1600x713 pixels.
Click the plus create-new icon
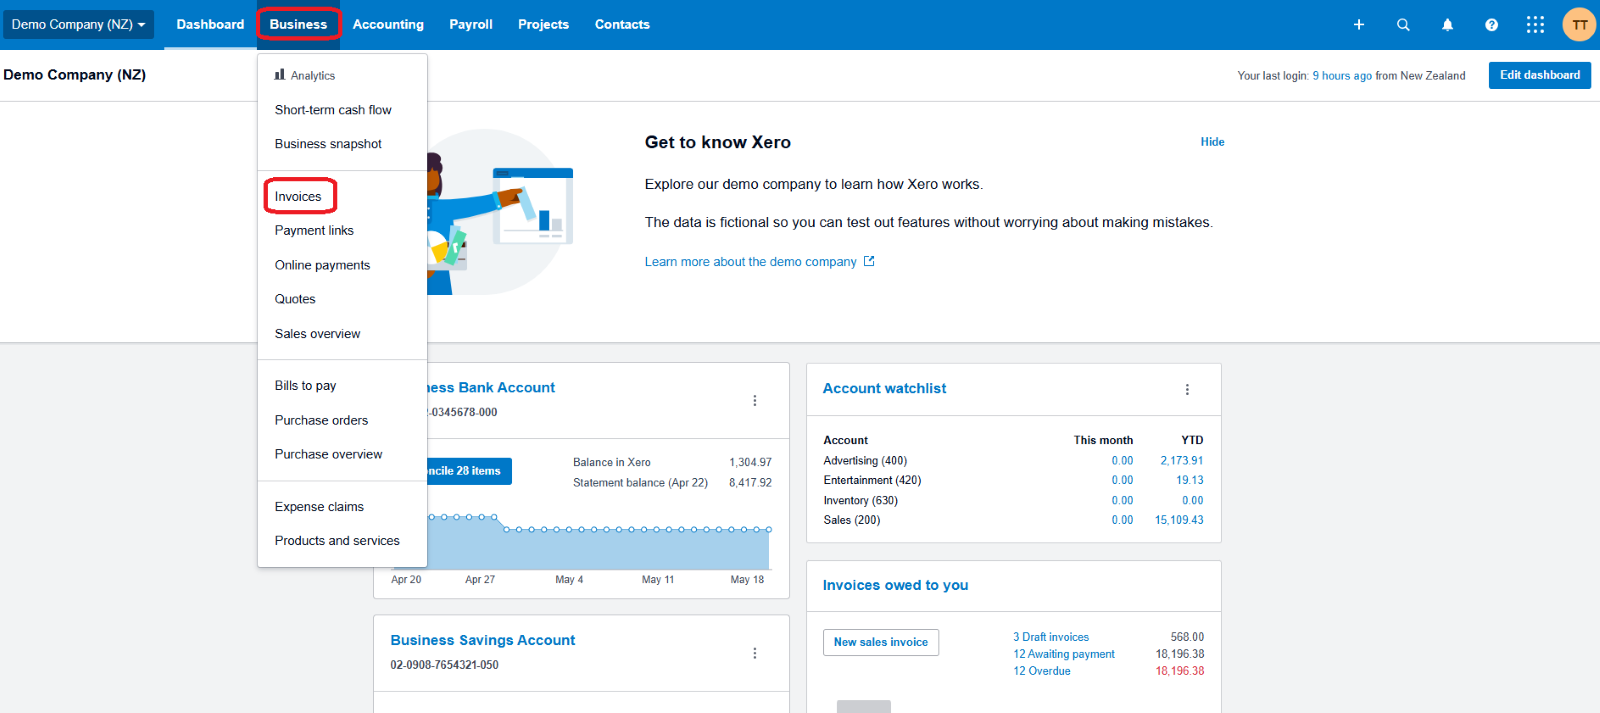(x=1359, y=25)
